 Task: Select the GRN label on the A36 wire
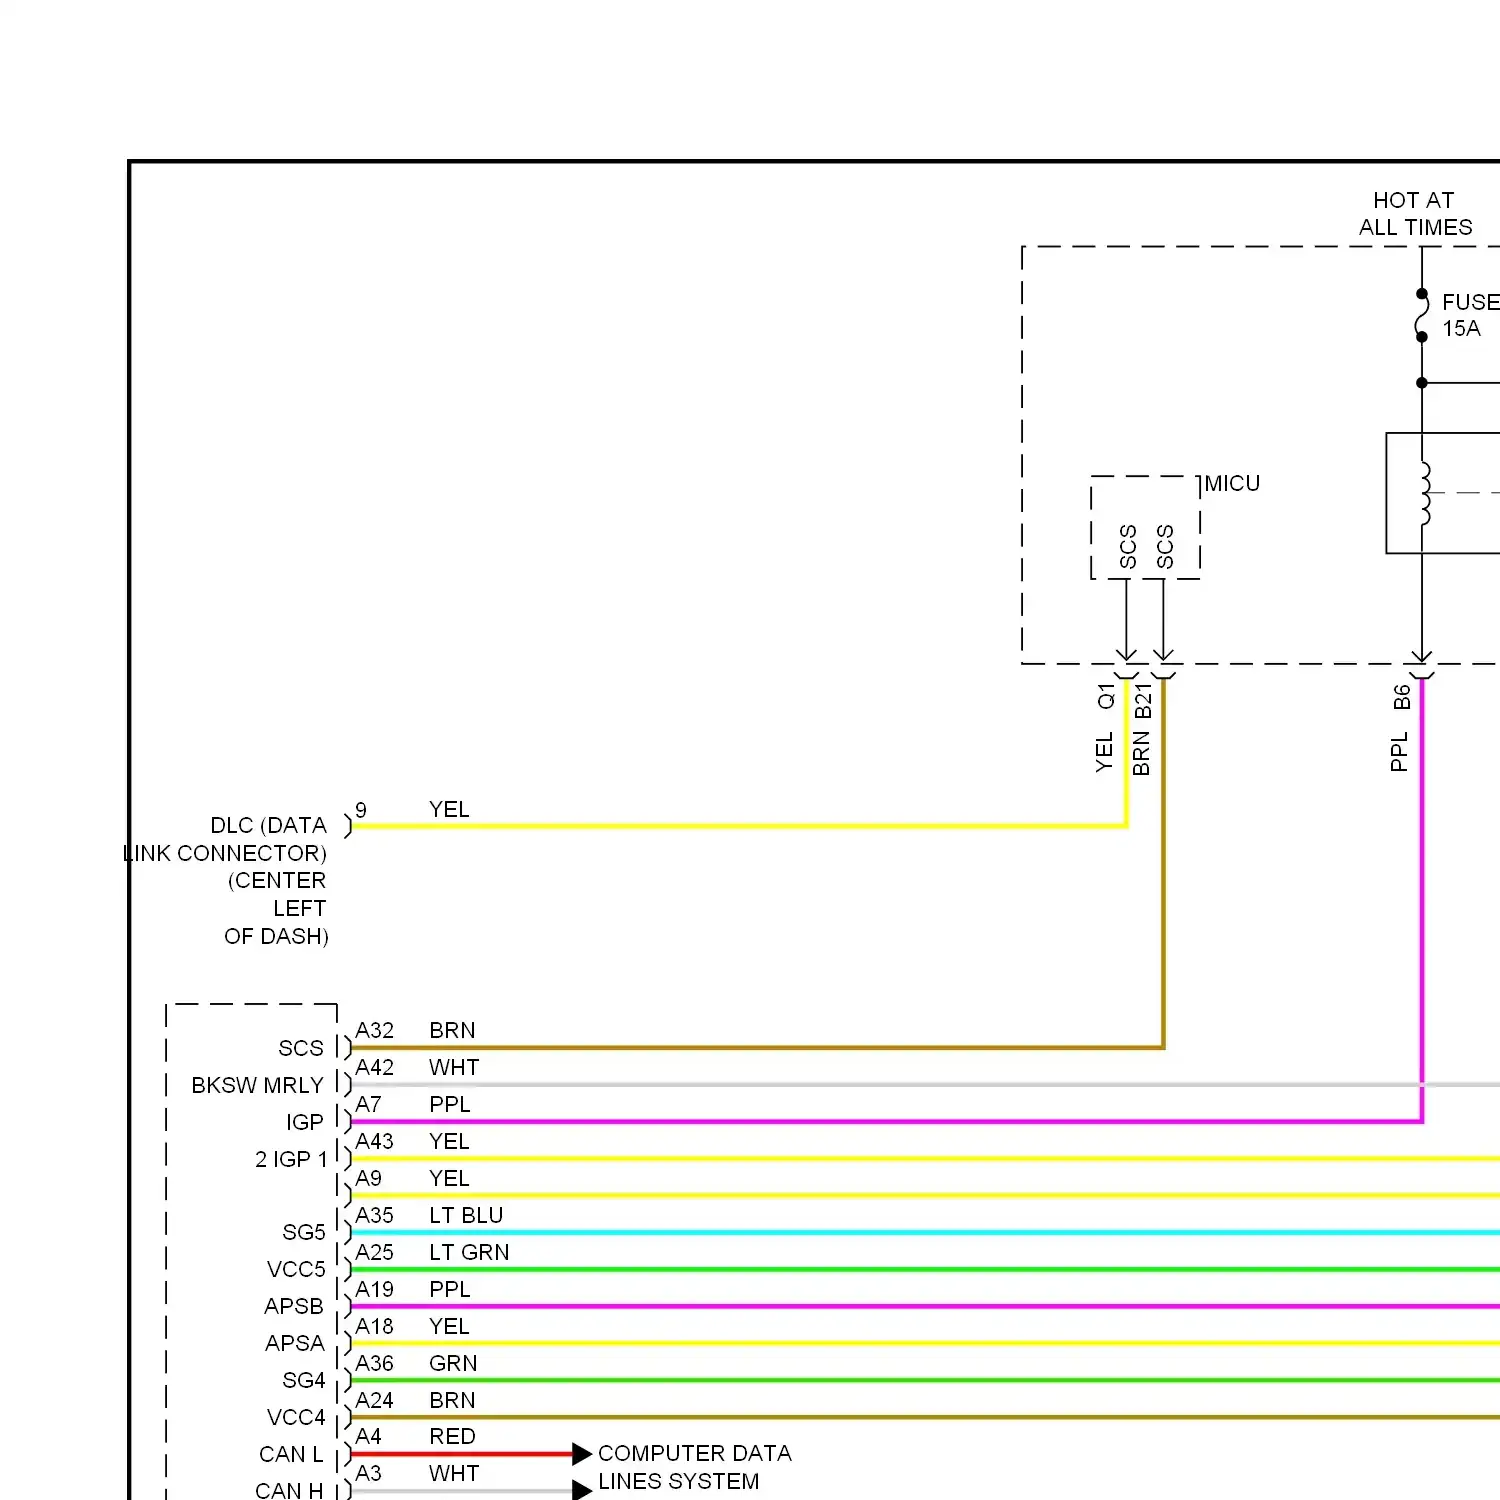[453, 1364]
